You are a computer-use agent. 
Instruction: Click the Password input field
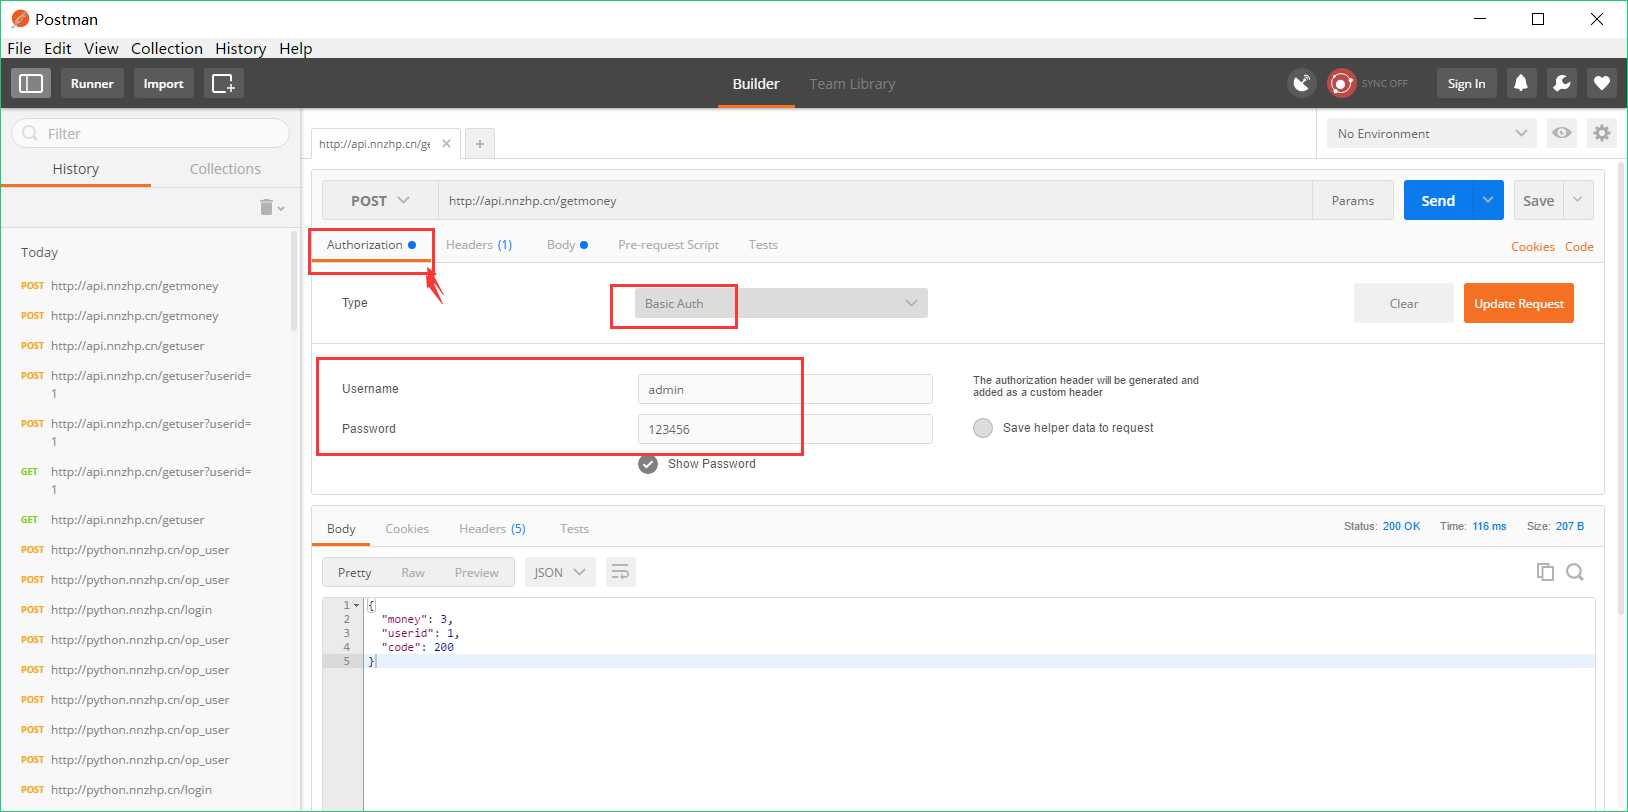(785, 429)
